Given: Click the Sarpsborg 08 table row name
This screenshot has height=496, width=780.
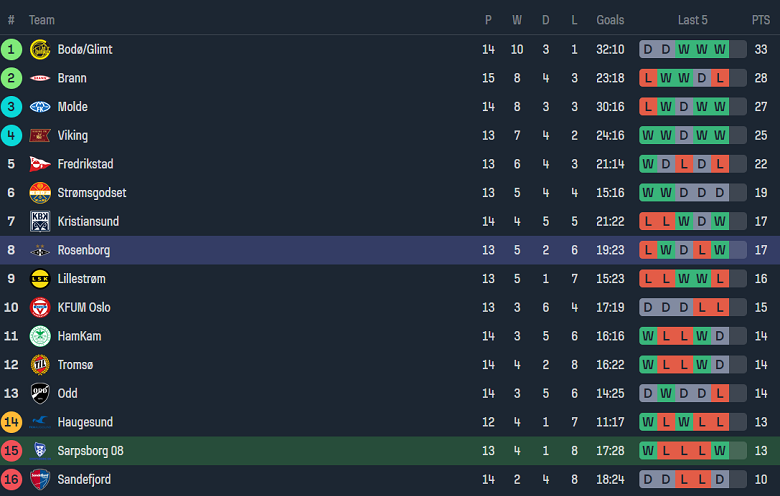Looking at the screenshot, I should pos(91,451).
